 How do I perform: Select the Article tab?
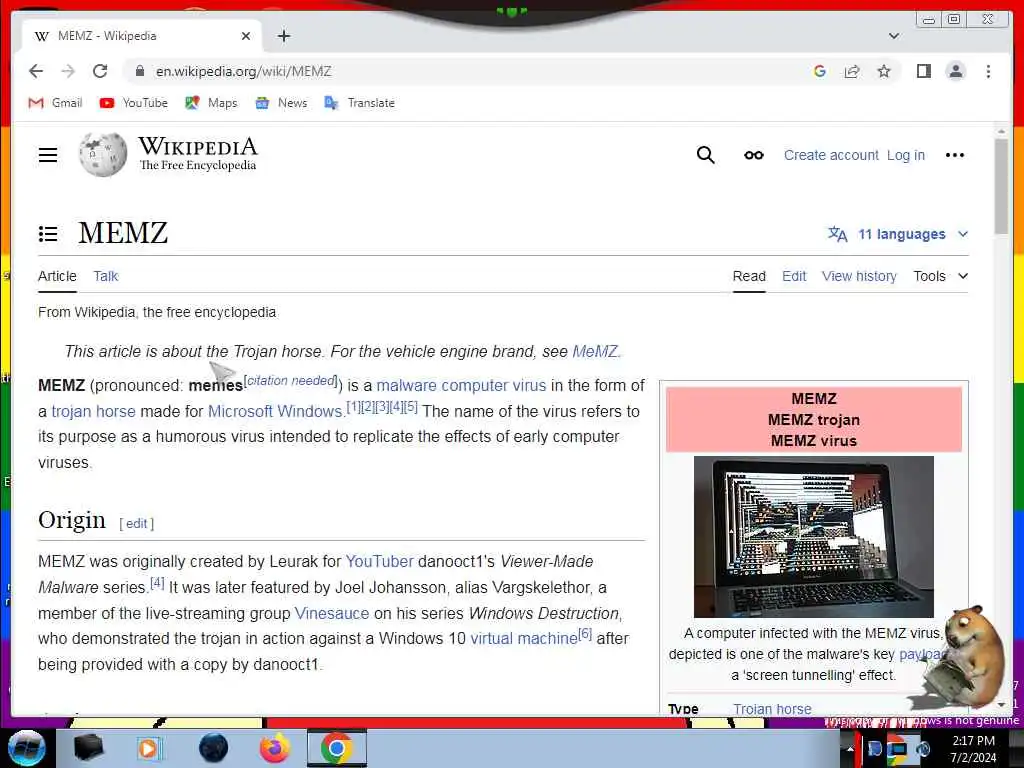[x=57, y=276]
